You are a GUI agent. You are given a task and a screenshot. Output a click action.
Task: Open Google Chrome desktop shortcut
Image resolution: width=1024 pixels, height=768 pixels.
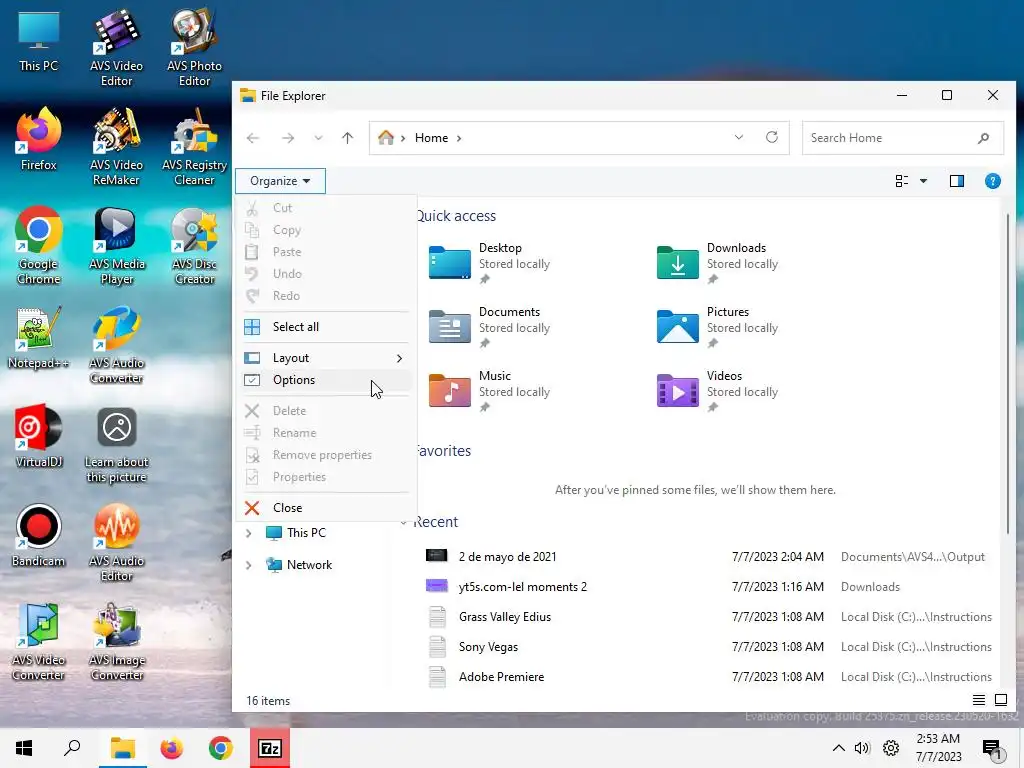tap(39, 247)
